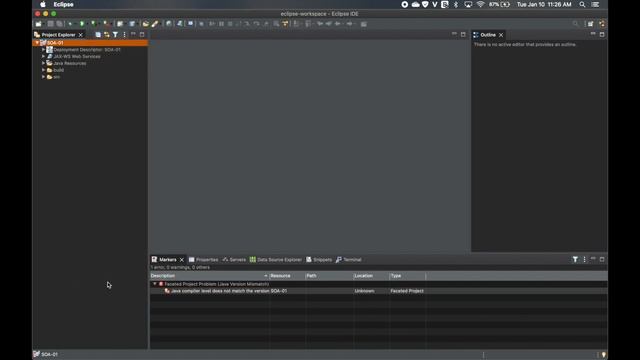Open Project Explorer filter icon
Image resolution: width=640 pixels, height=360 pixels.
tap(116, 35)
